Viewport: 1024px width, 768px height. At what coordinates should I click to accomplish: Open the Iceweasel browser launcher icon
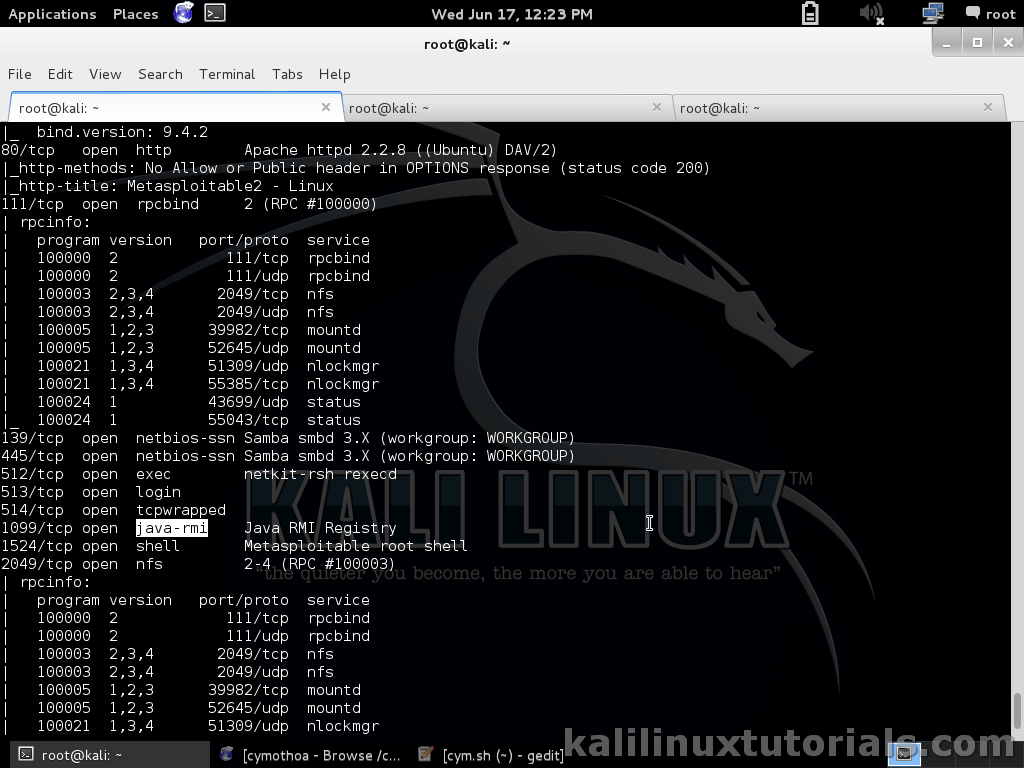click(x=183, y=13)
